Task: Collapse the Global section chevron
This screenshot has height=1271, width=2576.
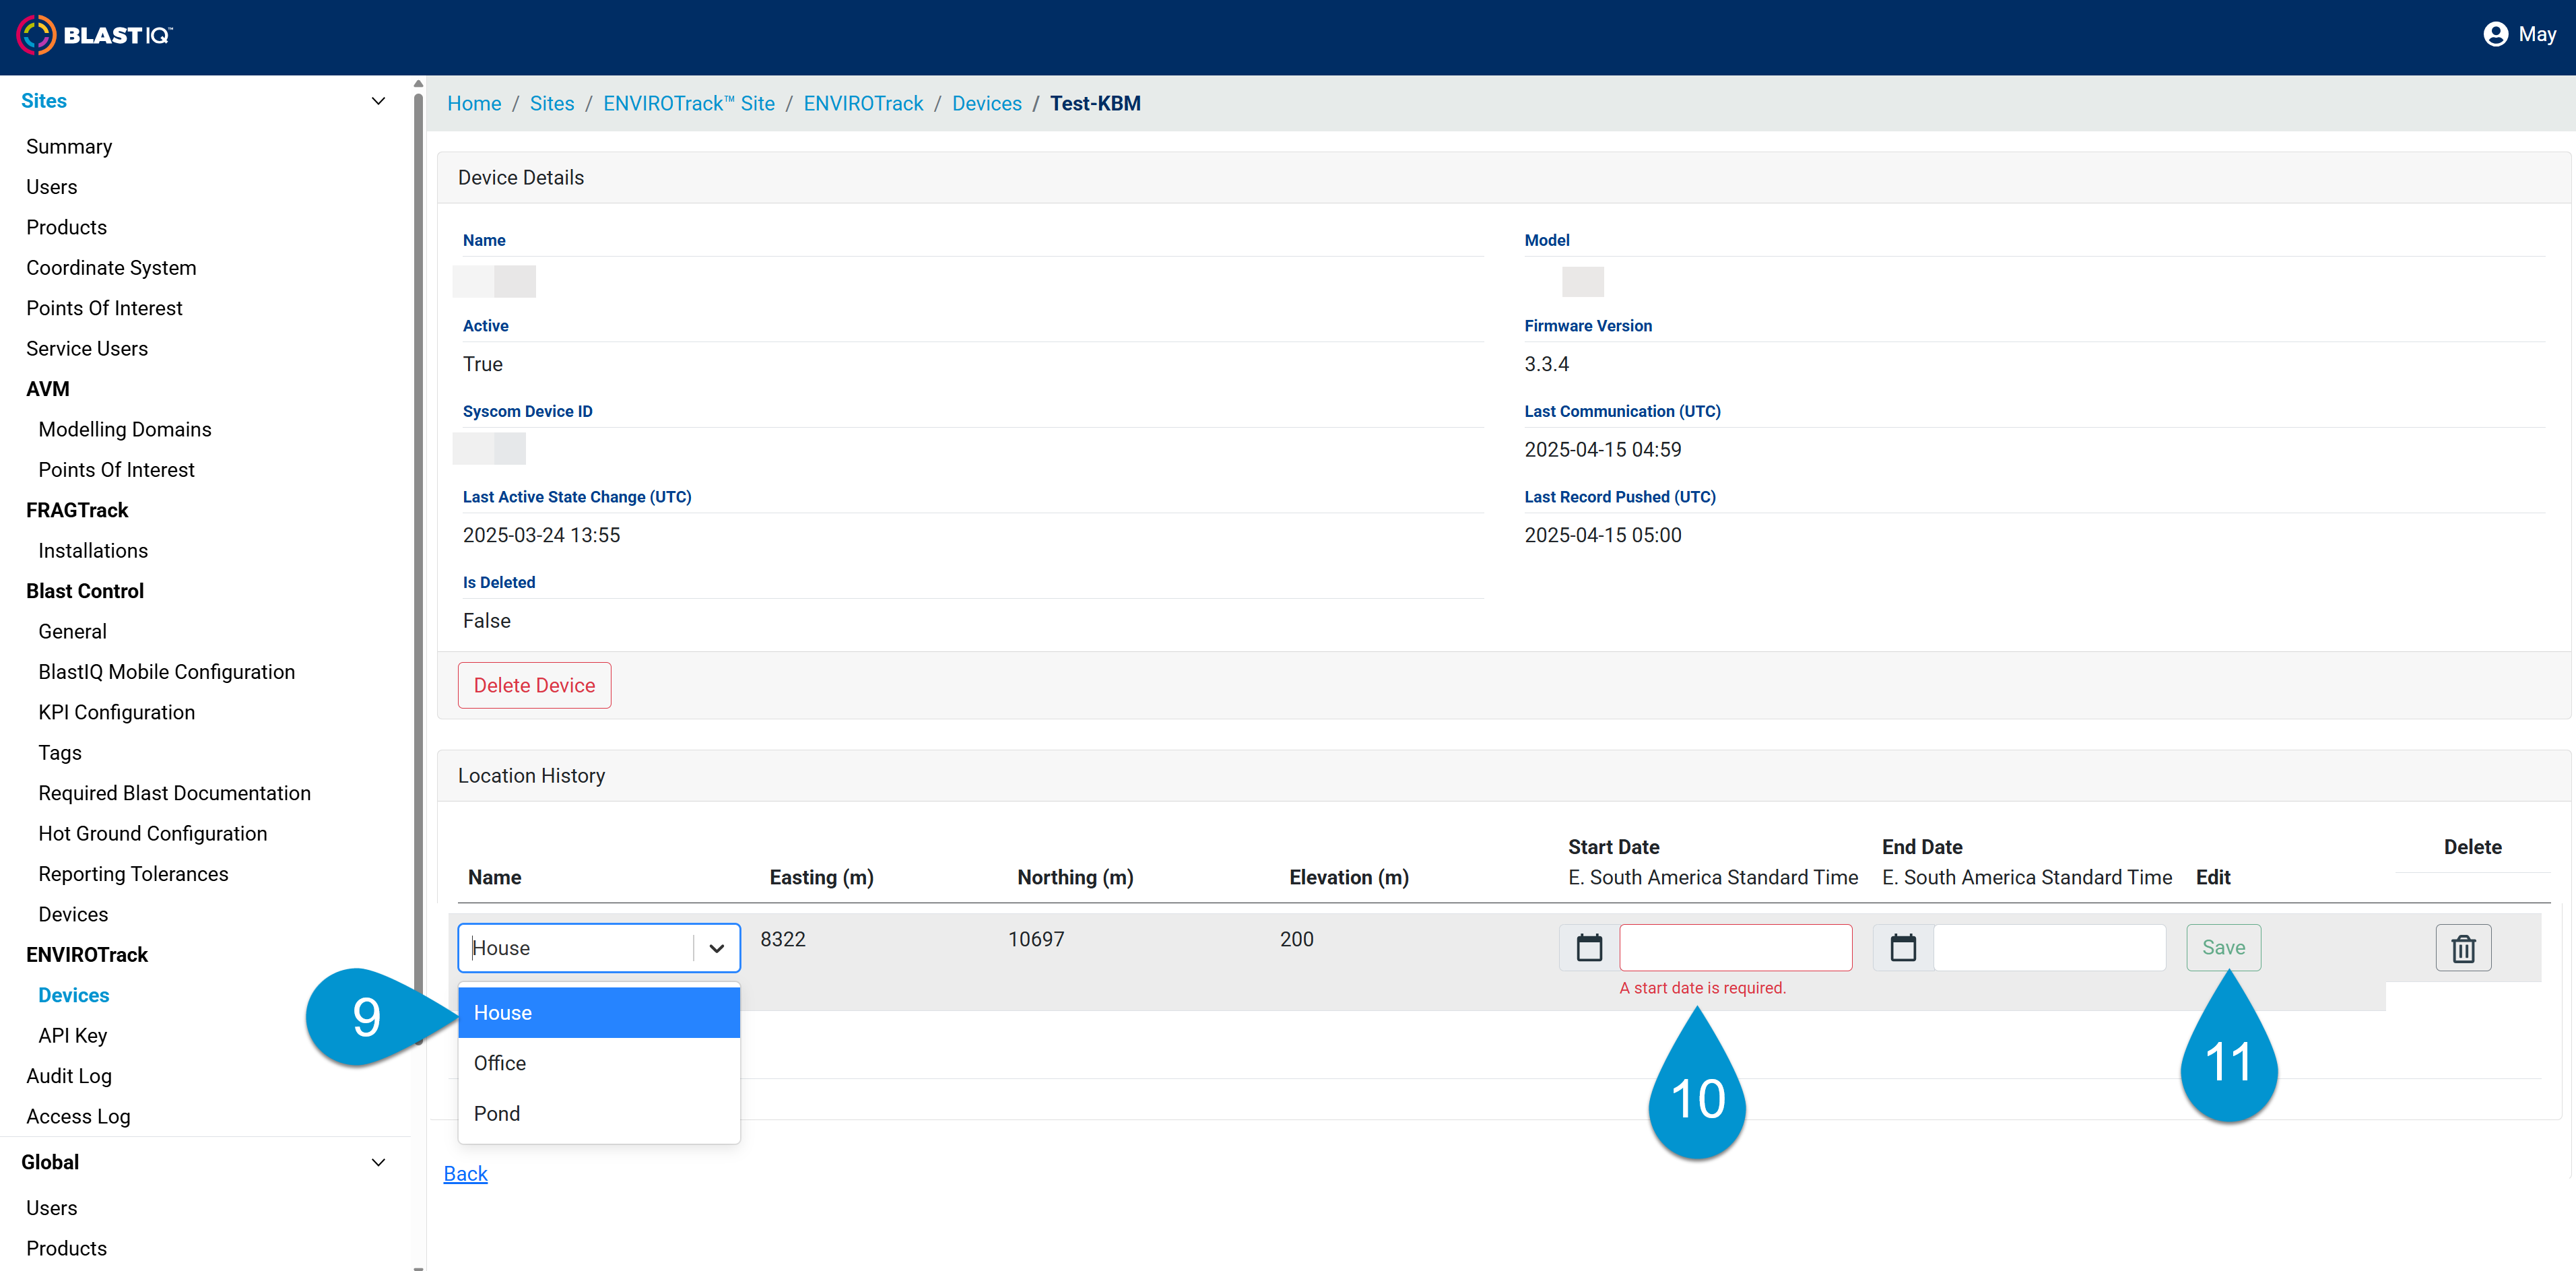Action: [378, 1162]
